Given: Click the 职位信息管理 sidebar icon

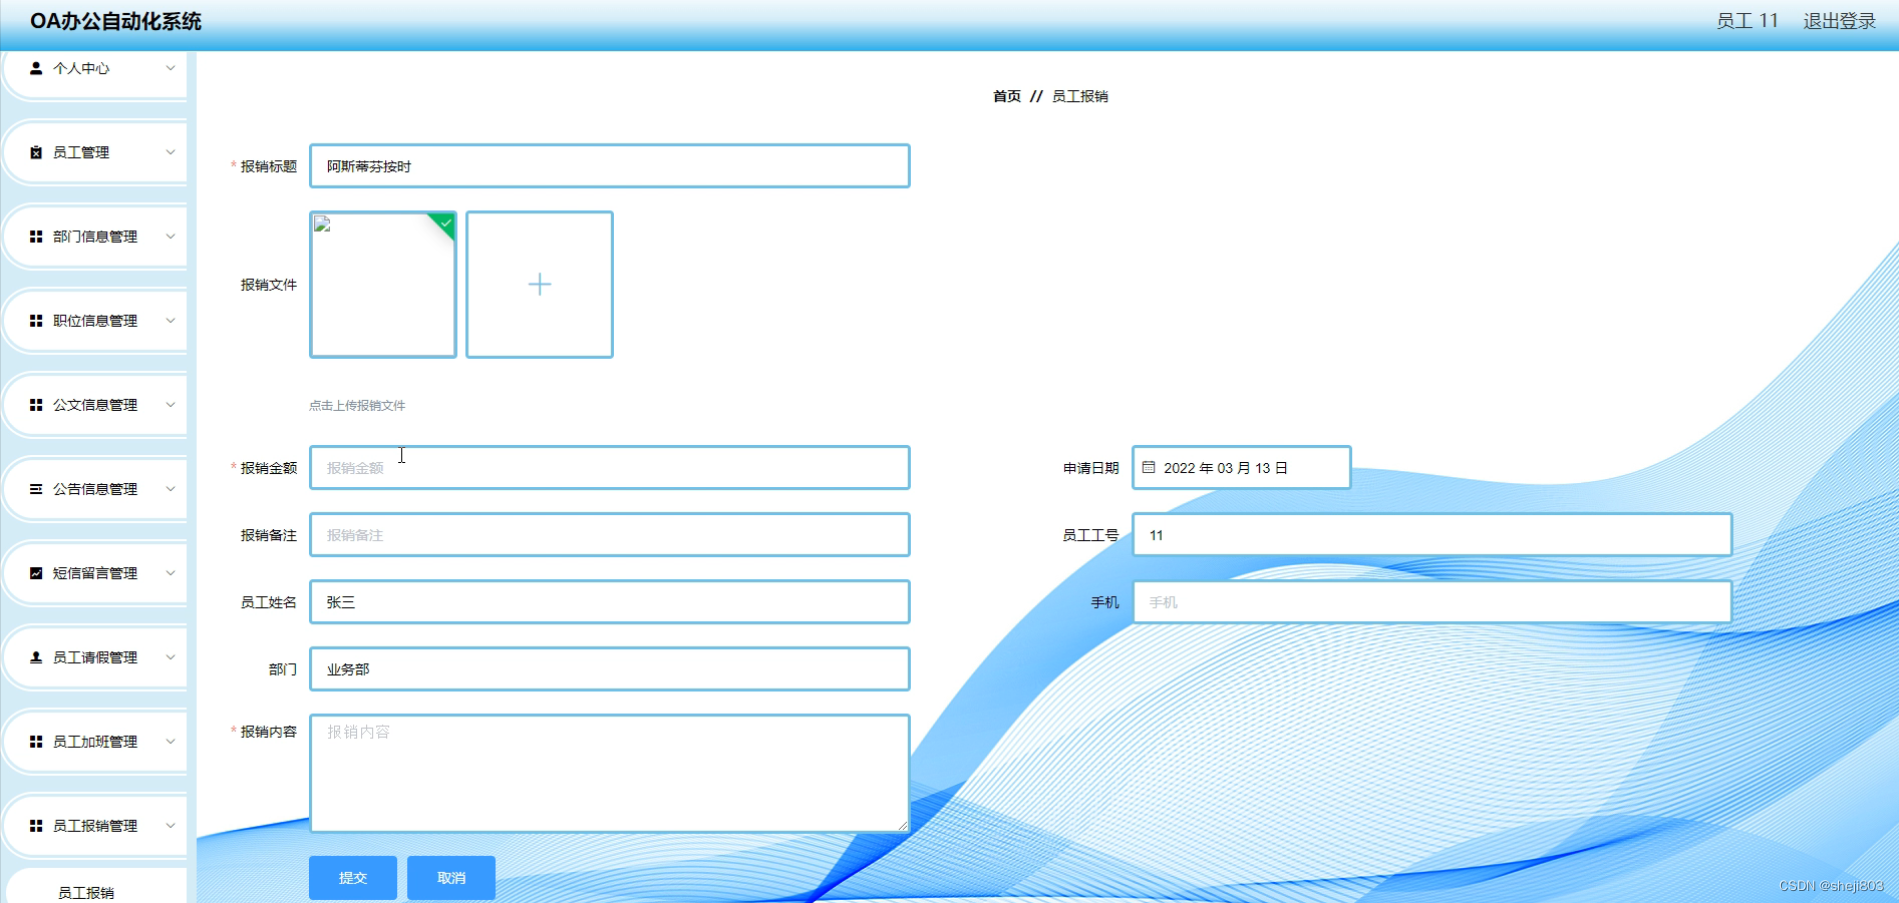Looking at the screenshot, I should click(36, 320).
